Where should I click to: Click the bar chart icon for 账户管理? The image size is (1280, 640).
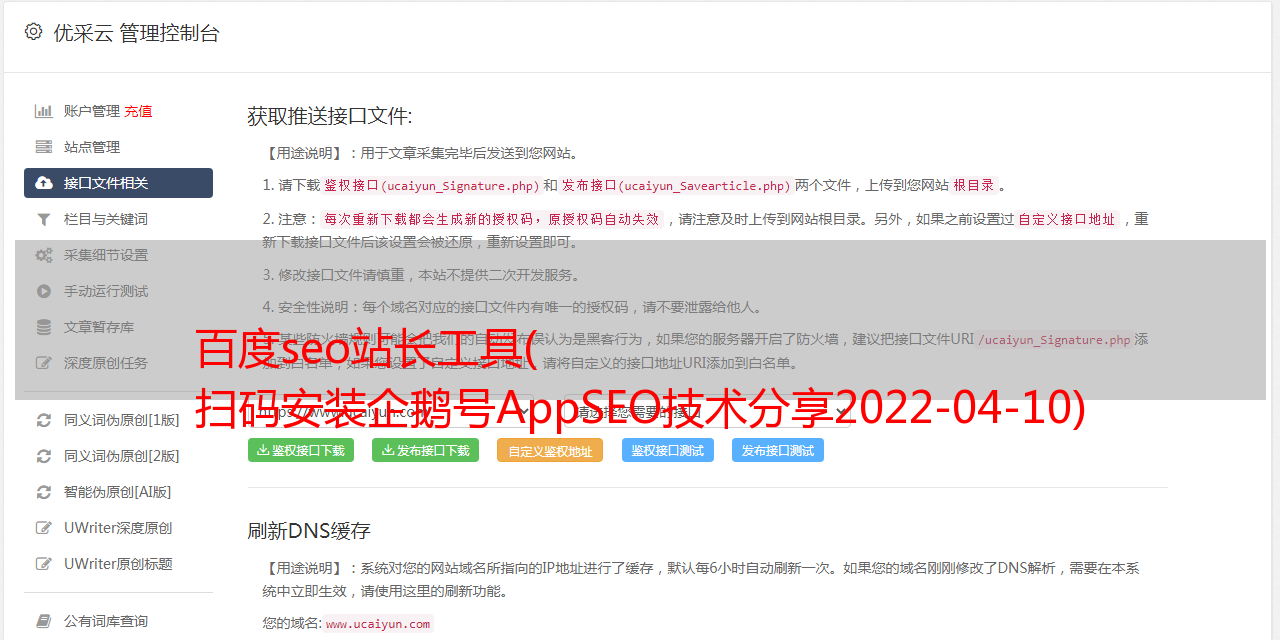pyautogui.click(x=44, y=111)
